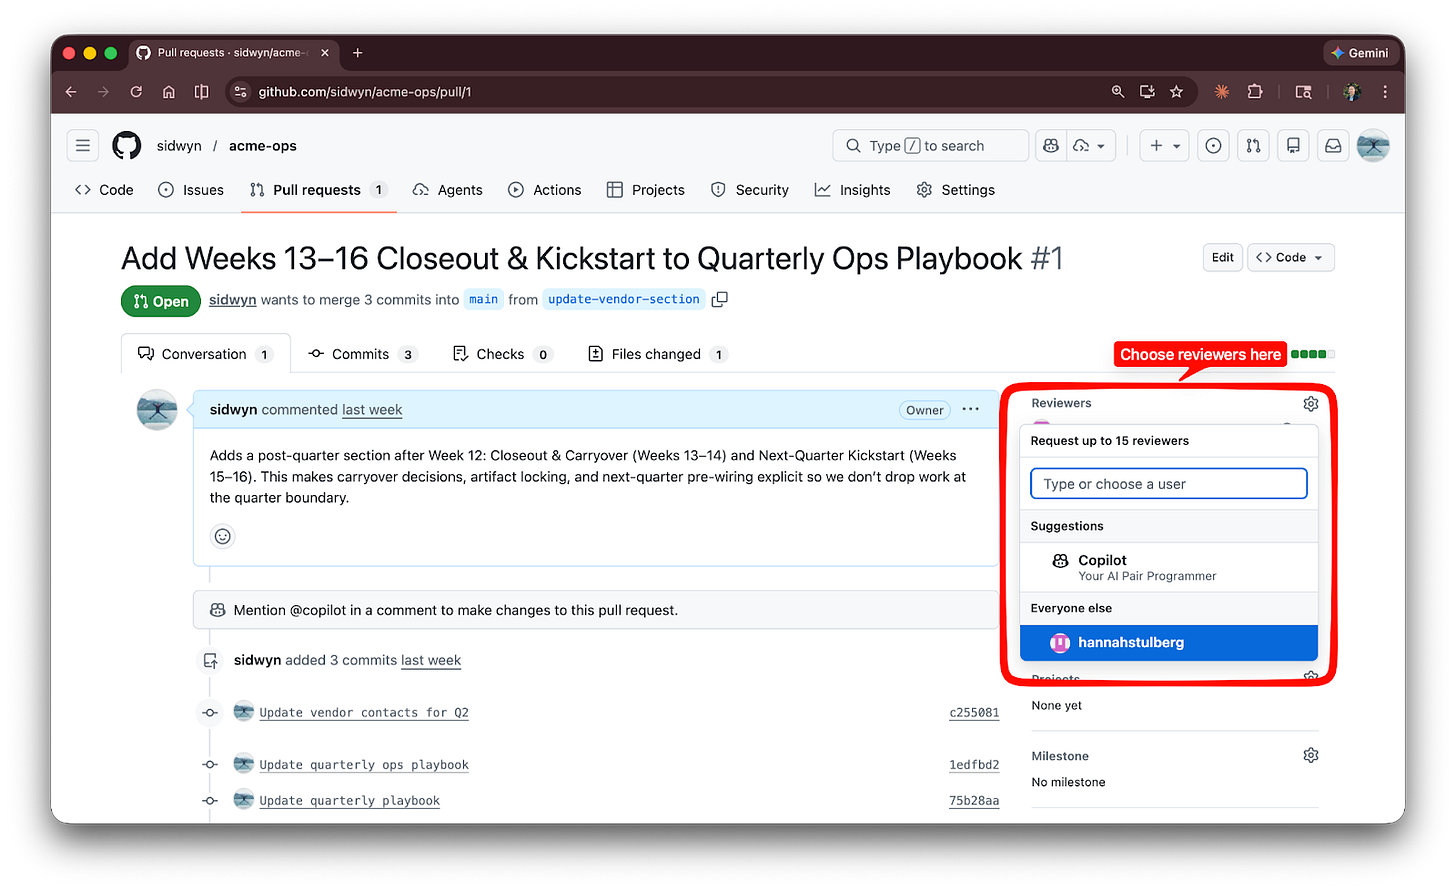Open the create new plus dropdown
This screenshot has width=1456, height=891.
(x=1165, y=146)
